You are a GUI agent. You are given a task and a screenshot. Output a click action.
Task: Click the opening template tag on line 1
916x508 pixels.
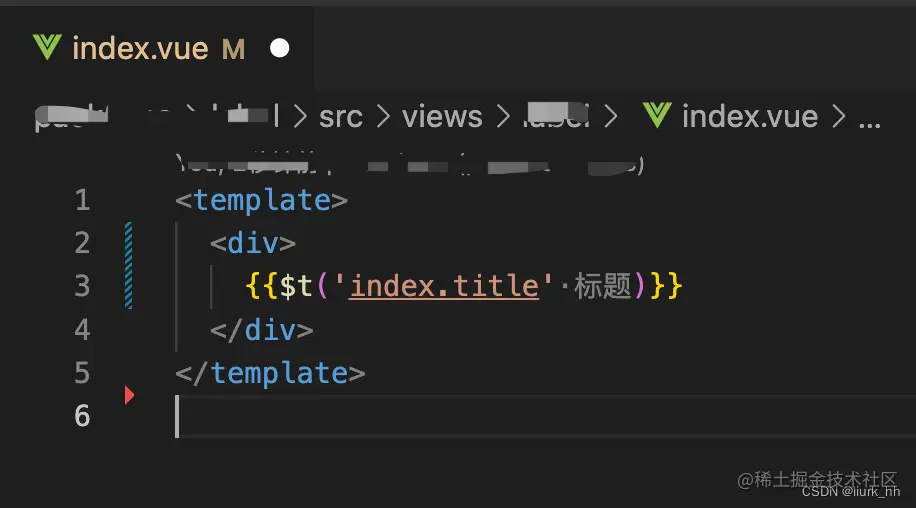pos(261,200)
